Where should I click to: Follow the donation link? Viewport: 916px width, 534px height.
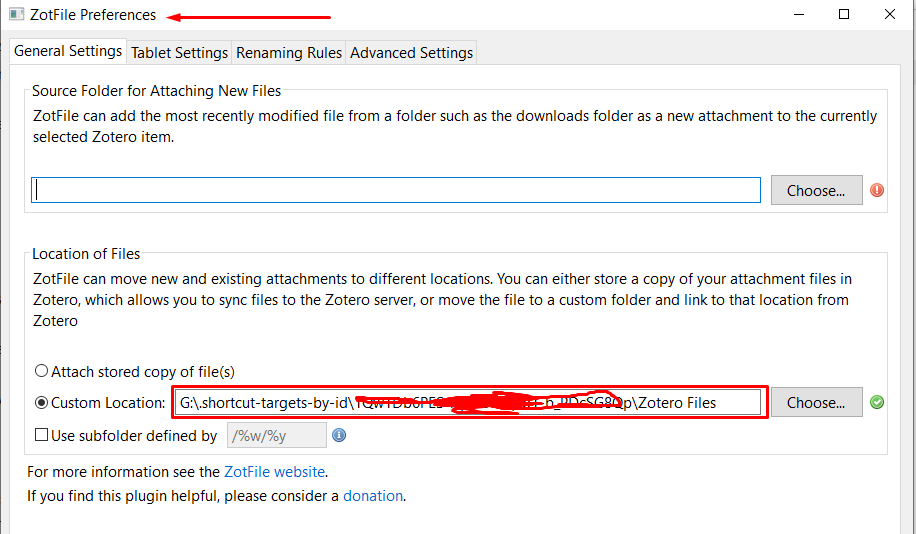tap(373, 496)
